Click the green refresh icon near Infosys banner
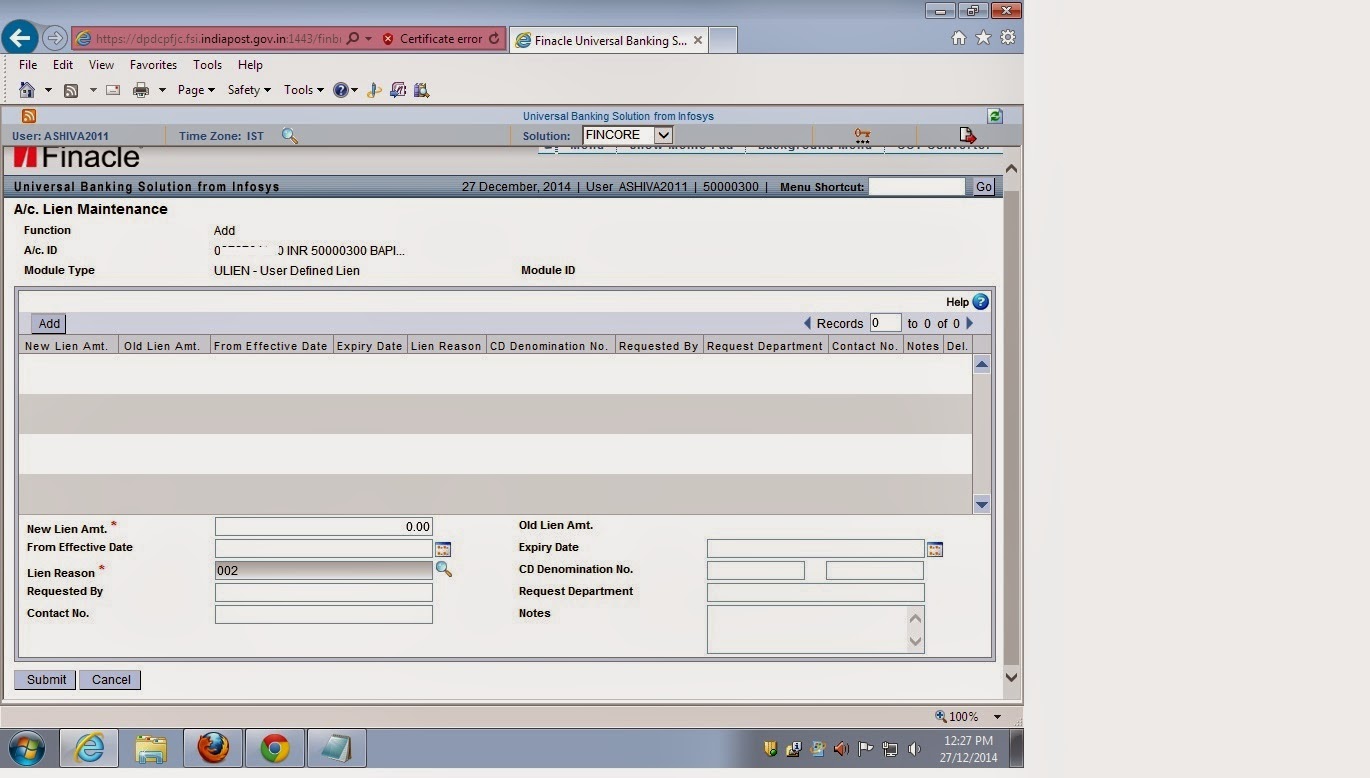Viewport: 1370px width, 778px height. (x=994, y=116)
